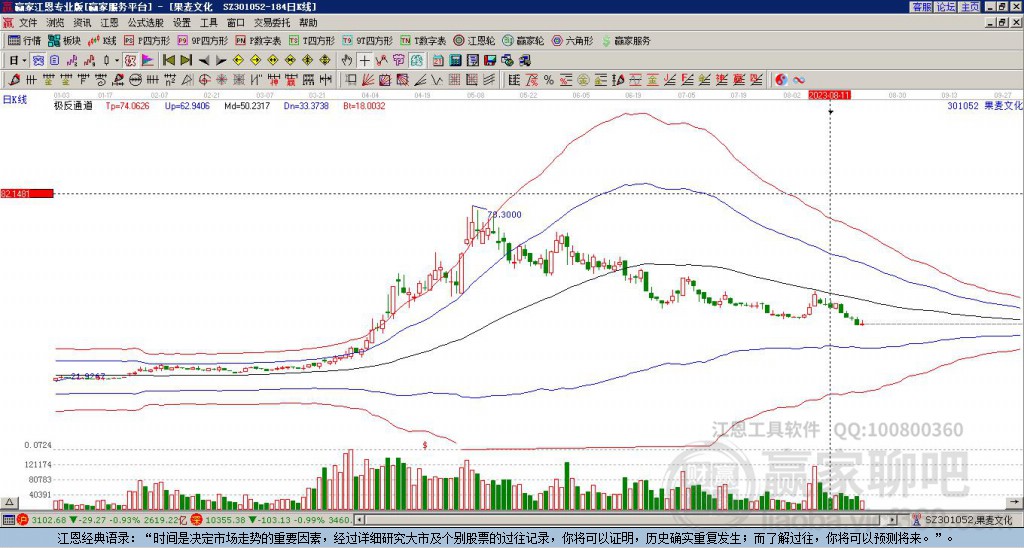Click the red flag icon in toolbar

pos(148,60)
